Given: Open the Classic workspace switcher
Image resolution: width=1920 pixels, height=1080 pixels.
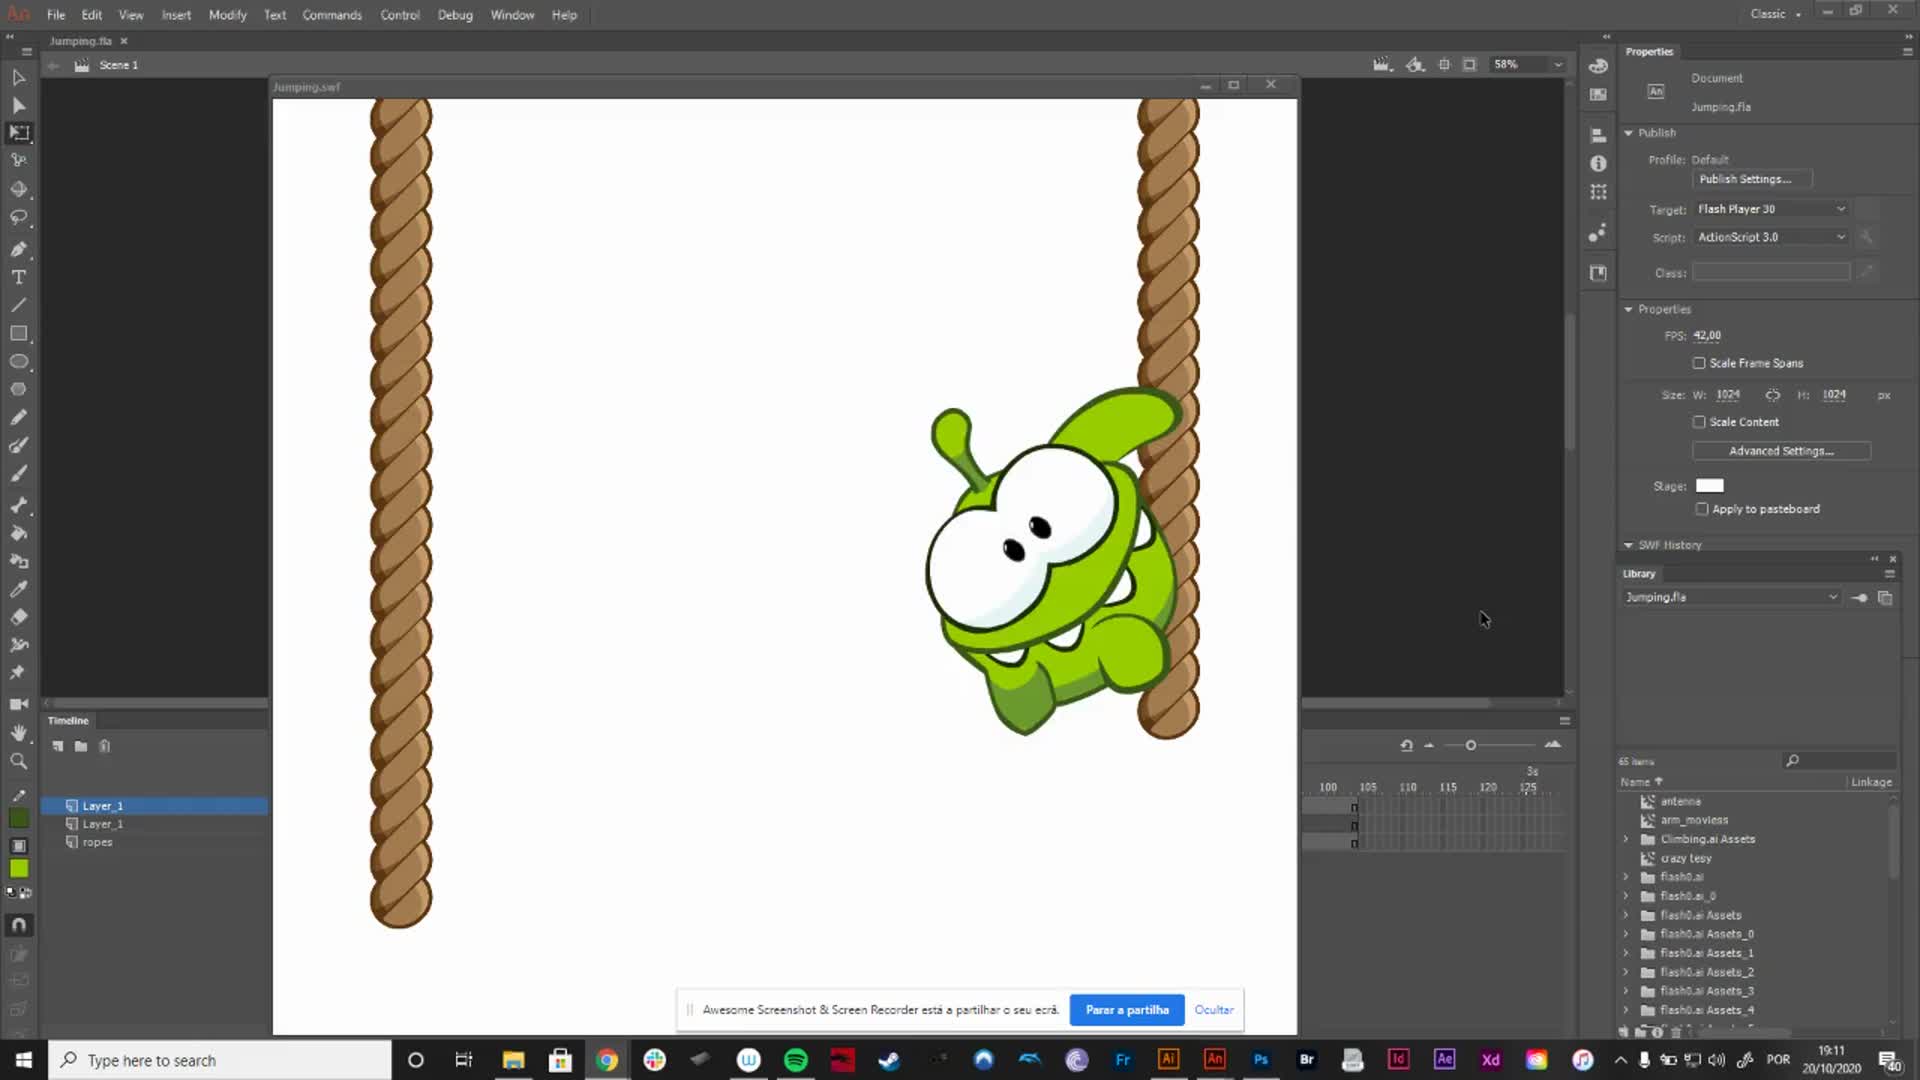Looking at the screenshot, I should (x=1776, y=14).
